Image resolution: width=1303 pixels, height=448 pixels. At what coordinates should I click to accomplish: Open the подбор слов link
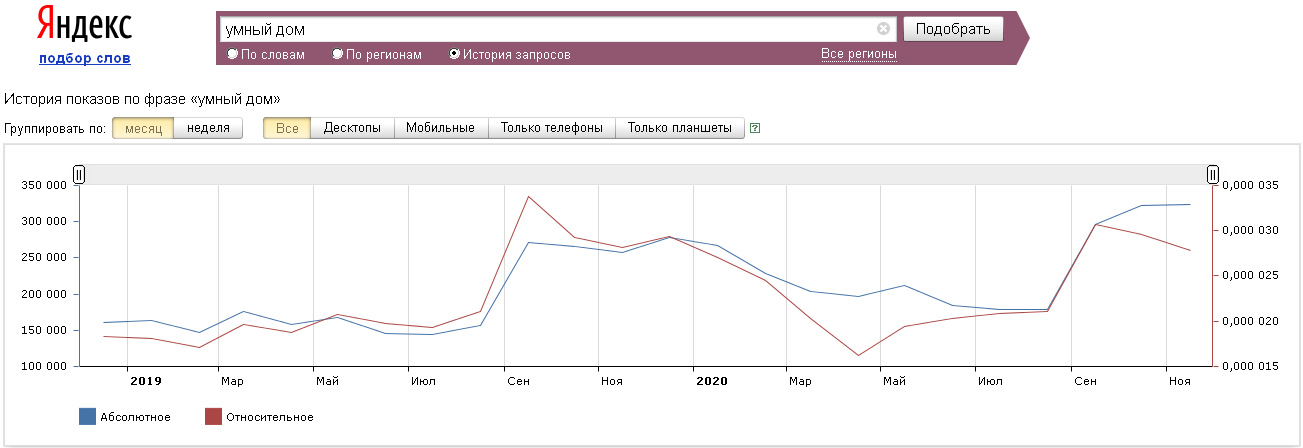click(84, 58)
